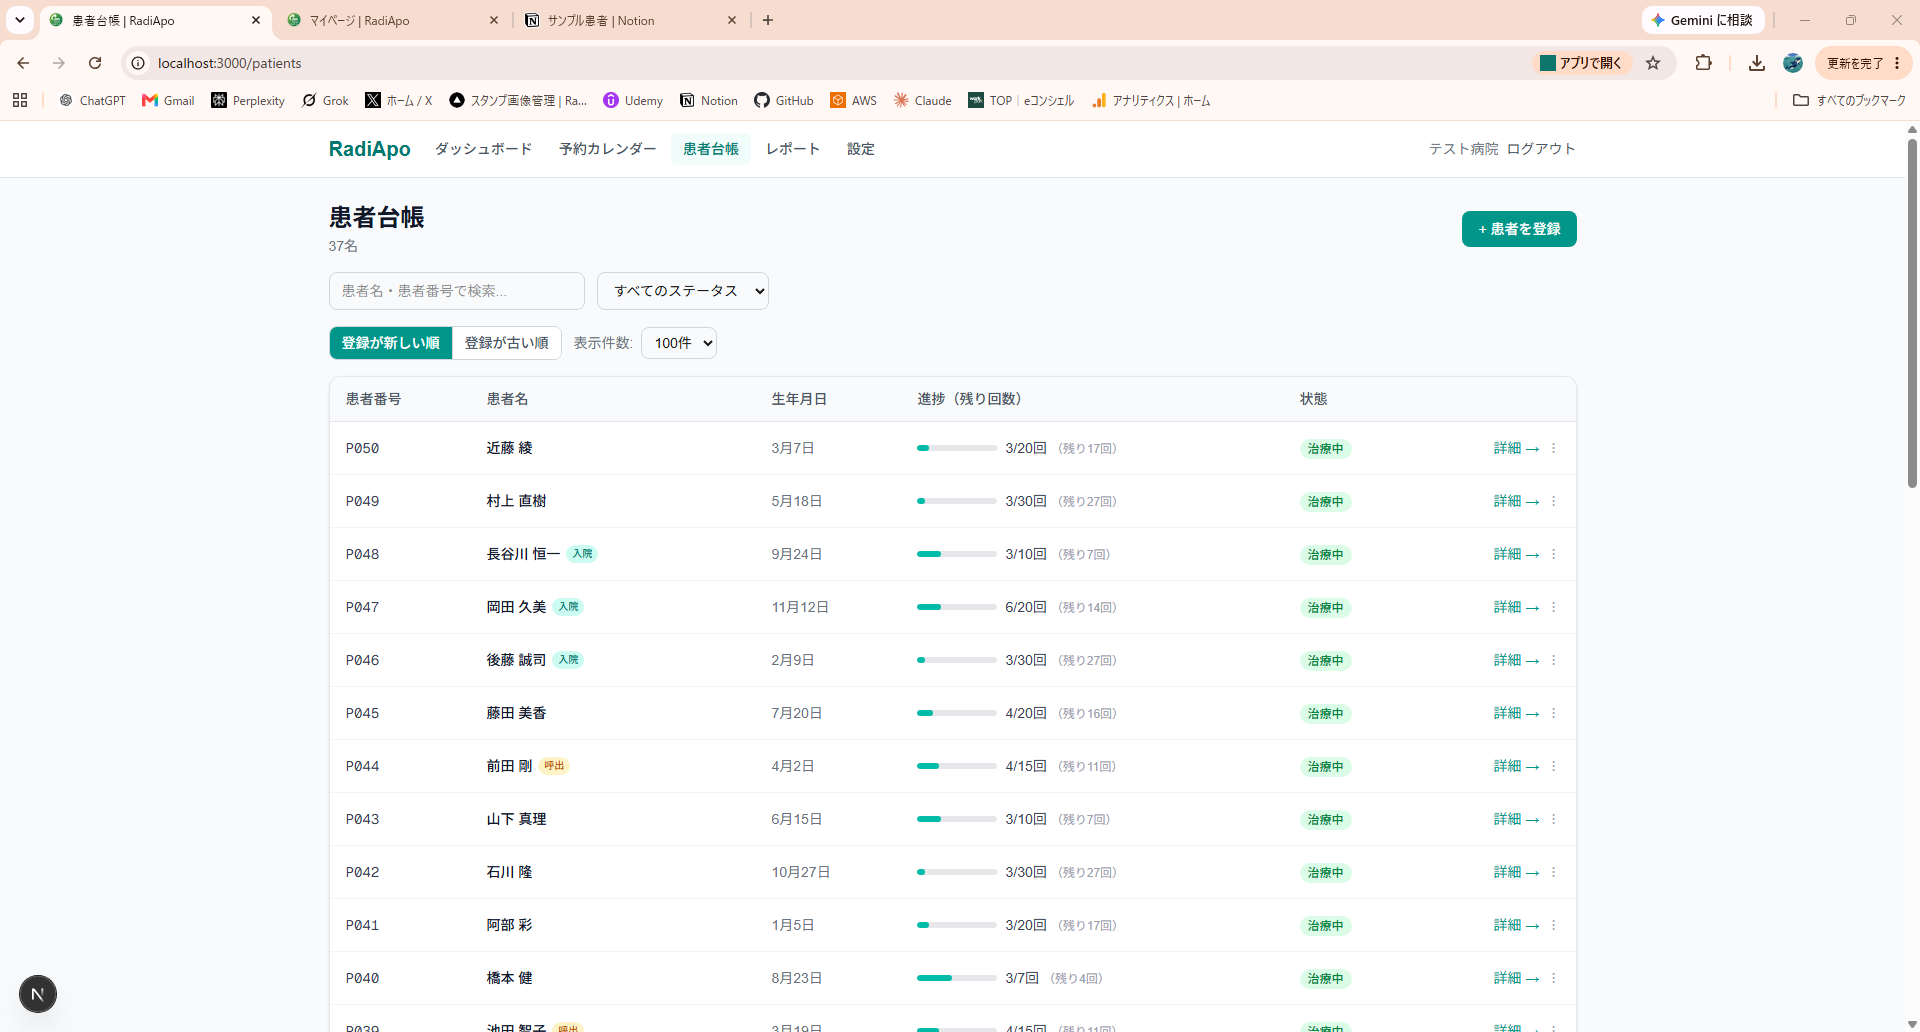Image resolution: width=1920 pixels, height=1032 pixels.
Task: Click 治療中 status badge for P045
Action: pyautogui.click(x=1325, y=713)
